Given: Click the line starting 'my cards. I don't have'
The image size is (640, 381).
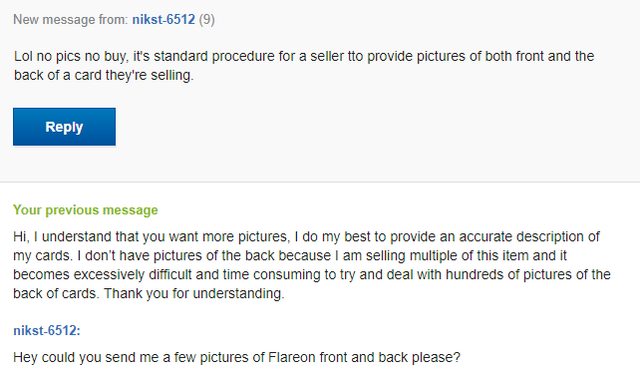Looking at the screenshot, I should click(290, 255).
